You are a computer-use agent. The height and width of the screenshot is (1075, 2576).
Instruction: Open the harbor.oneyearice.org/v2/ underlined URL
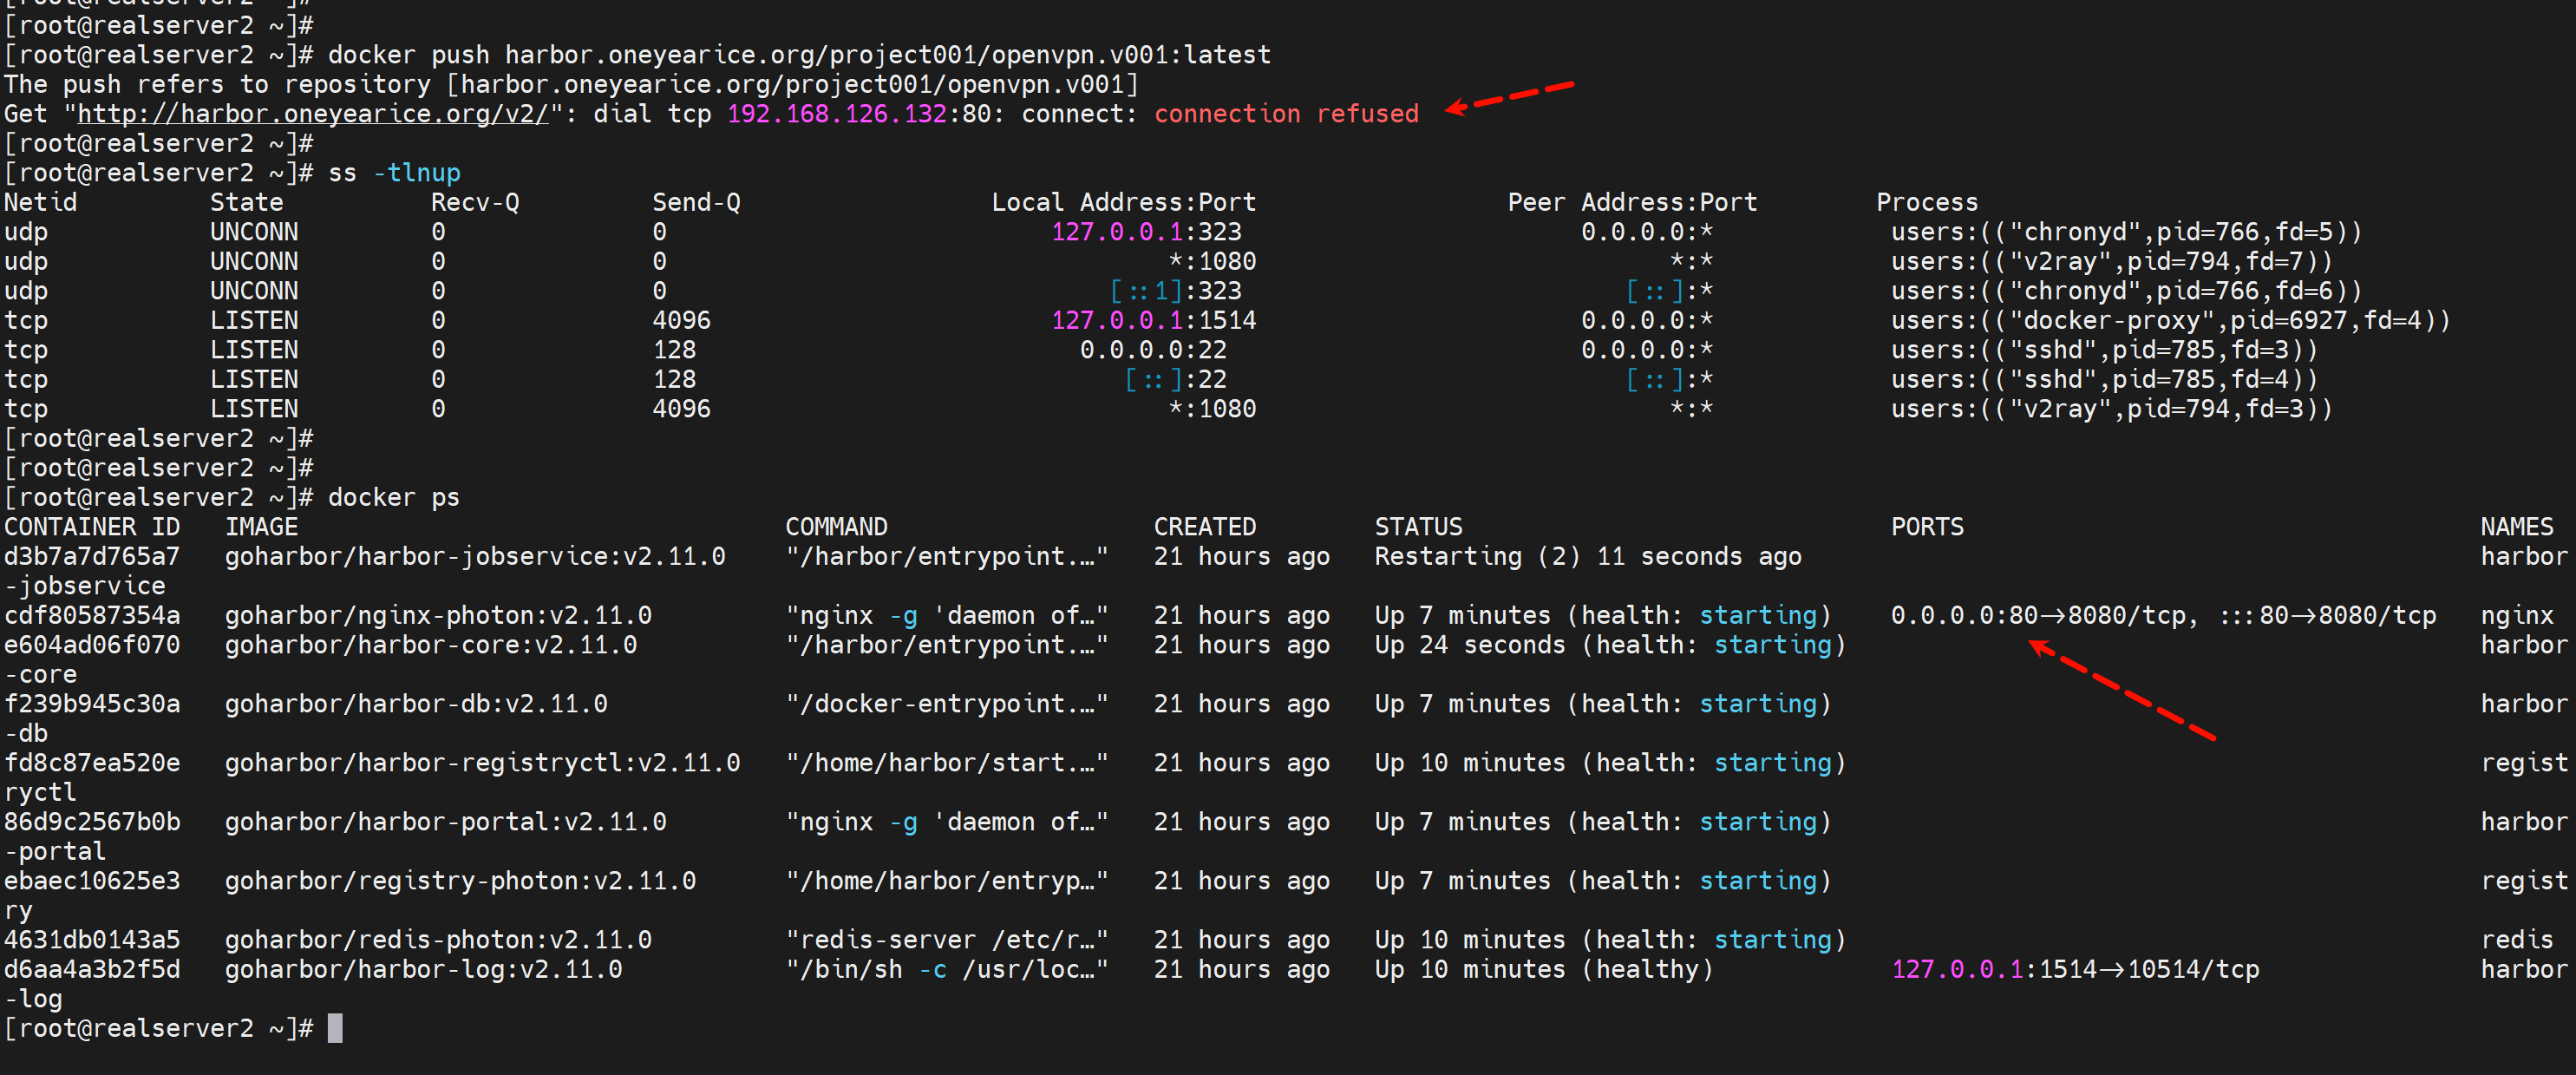[x=313, y=114]
